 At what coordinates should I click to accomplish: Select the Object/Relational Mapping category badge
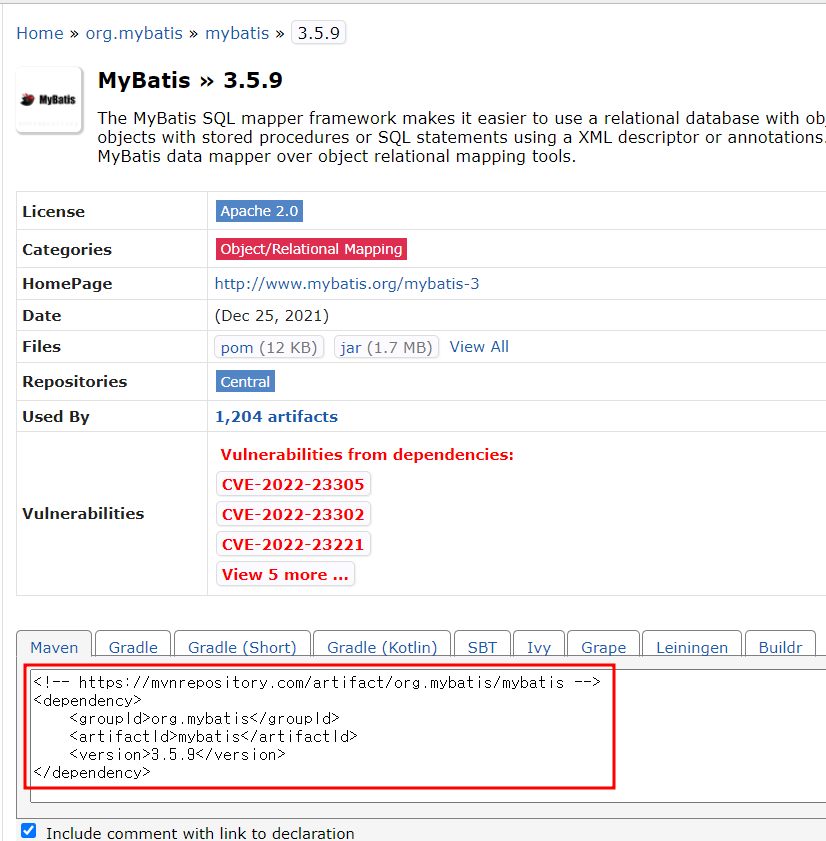(310, 249)
